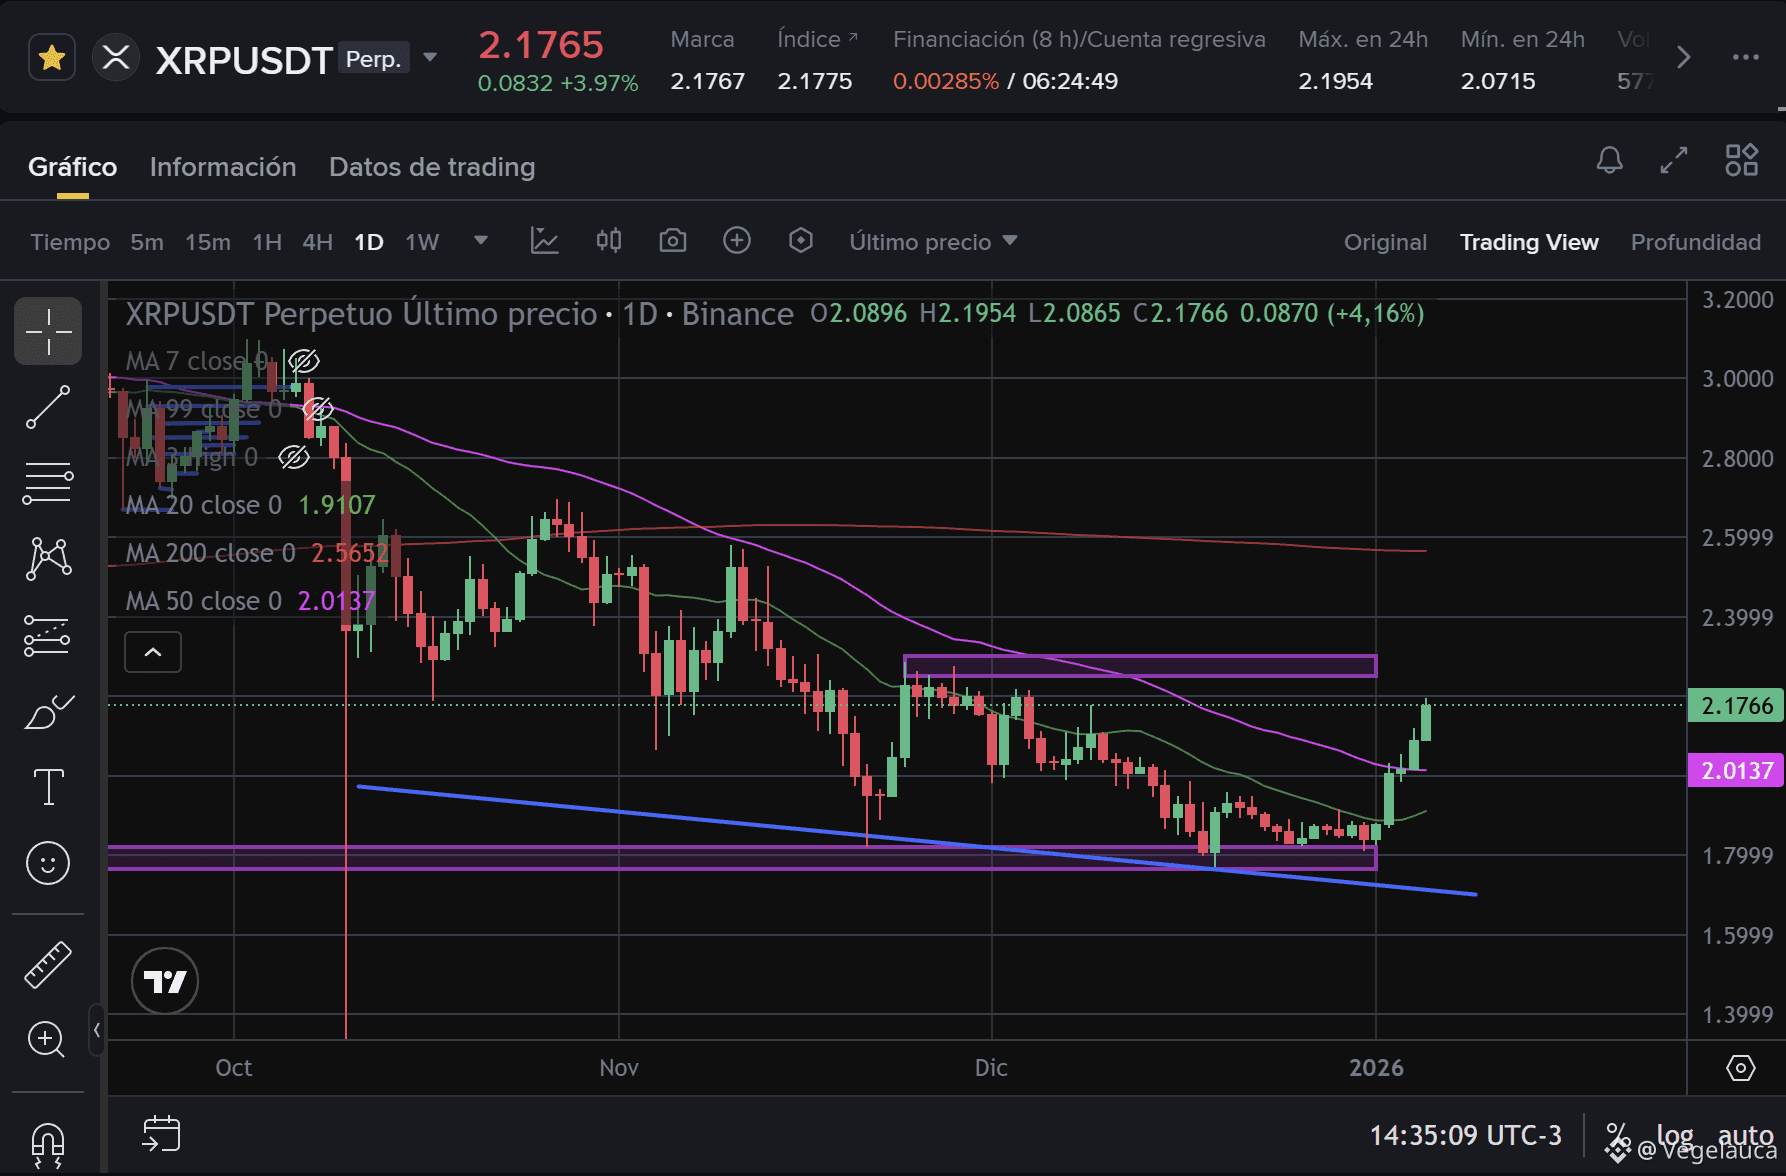Screen dimensions: 1786x1176
Task: Toggle the favorite star for XRPUSDT
Action: 51,58
